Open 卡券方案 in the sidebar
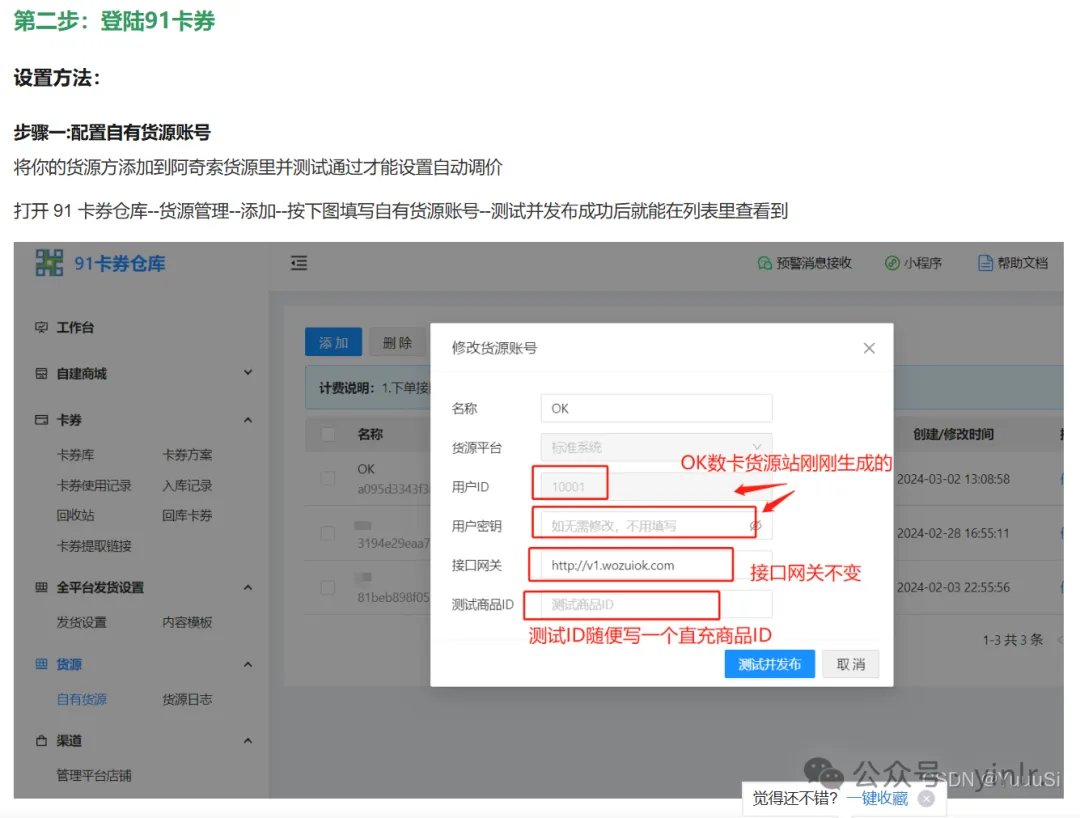Viewport: 1080px width, 818px height. [187, 455]
